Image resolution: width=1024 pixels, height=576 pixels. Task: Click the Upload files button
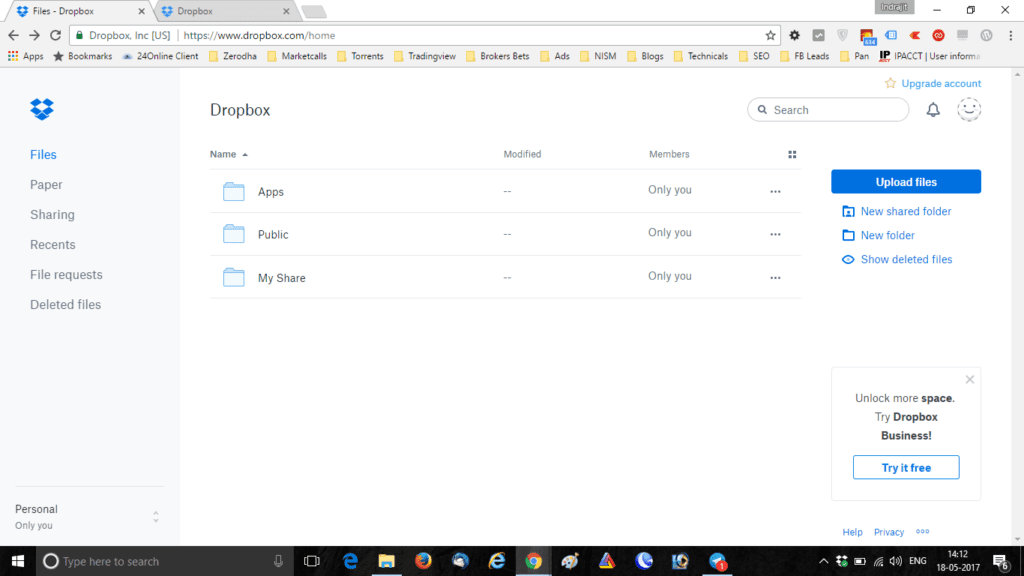point(905,181)
